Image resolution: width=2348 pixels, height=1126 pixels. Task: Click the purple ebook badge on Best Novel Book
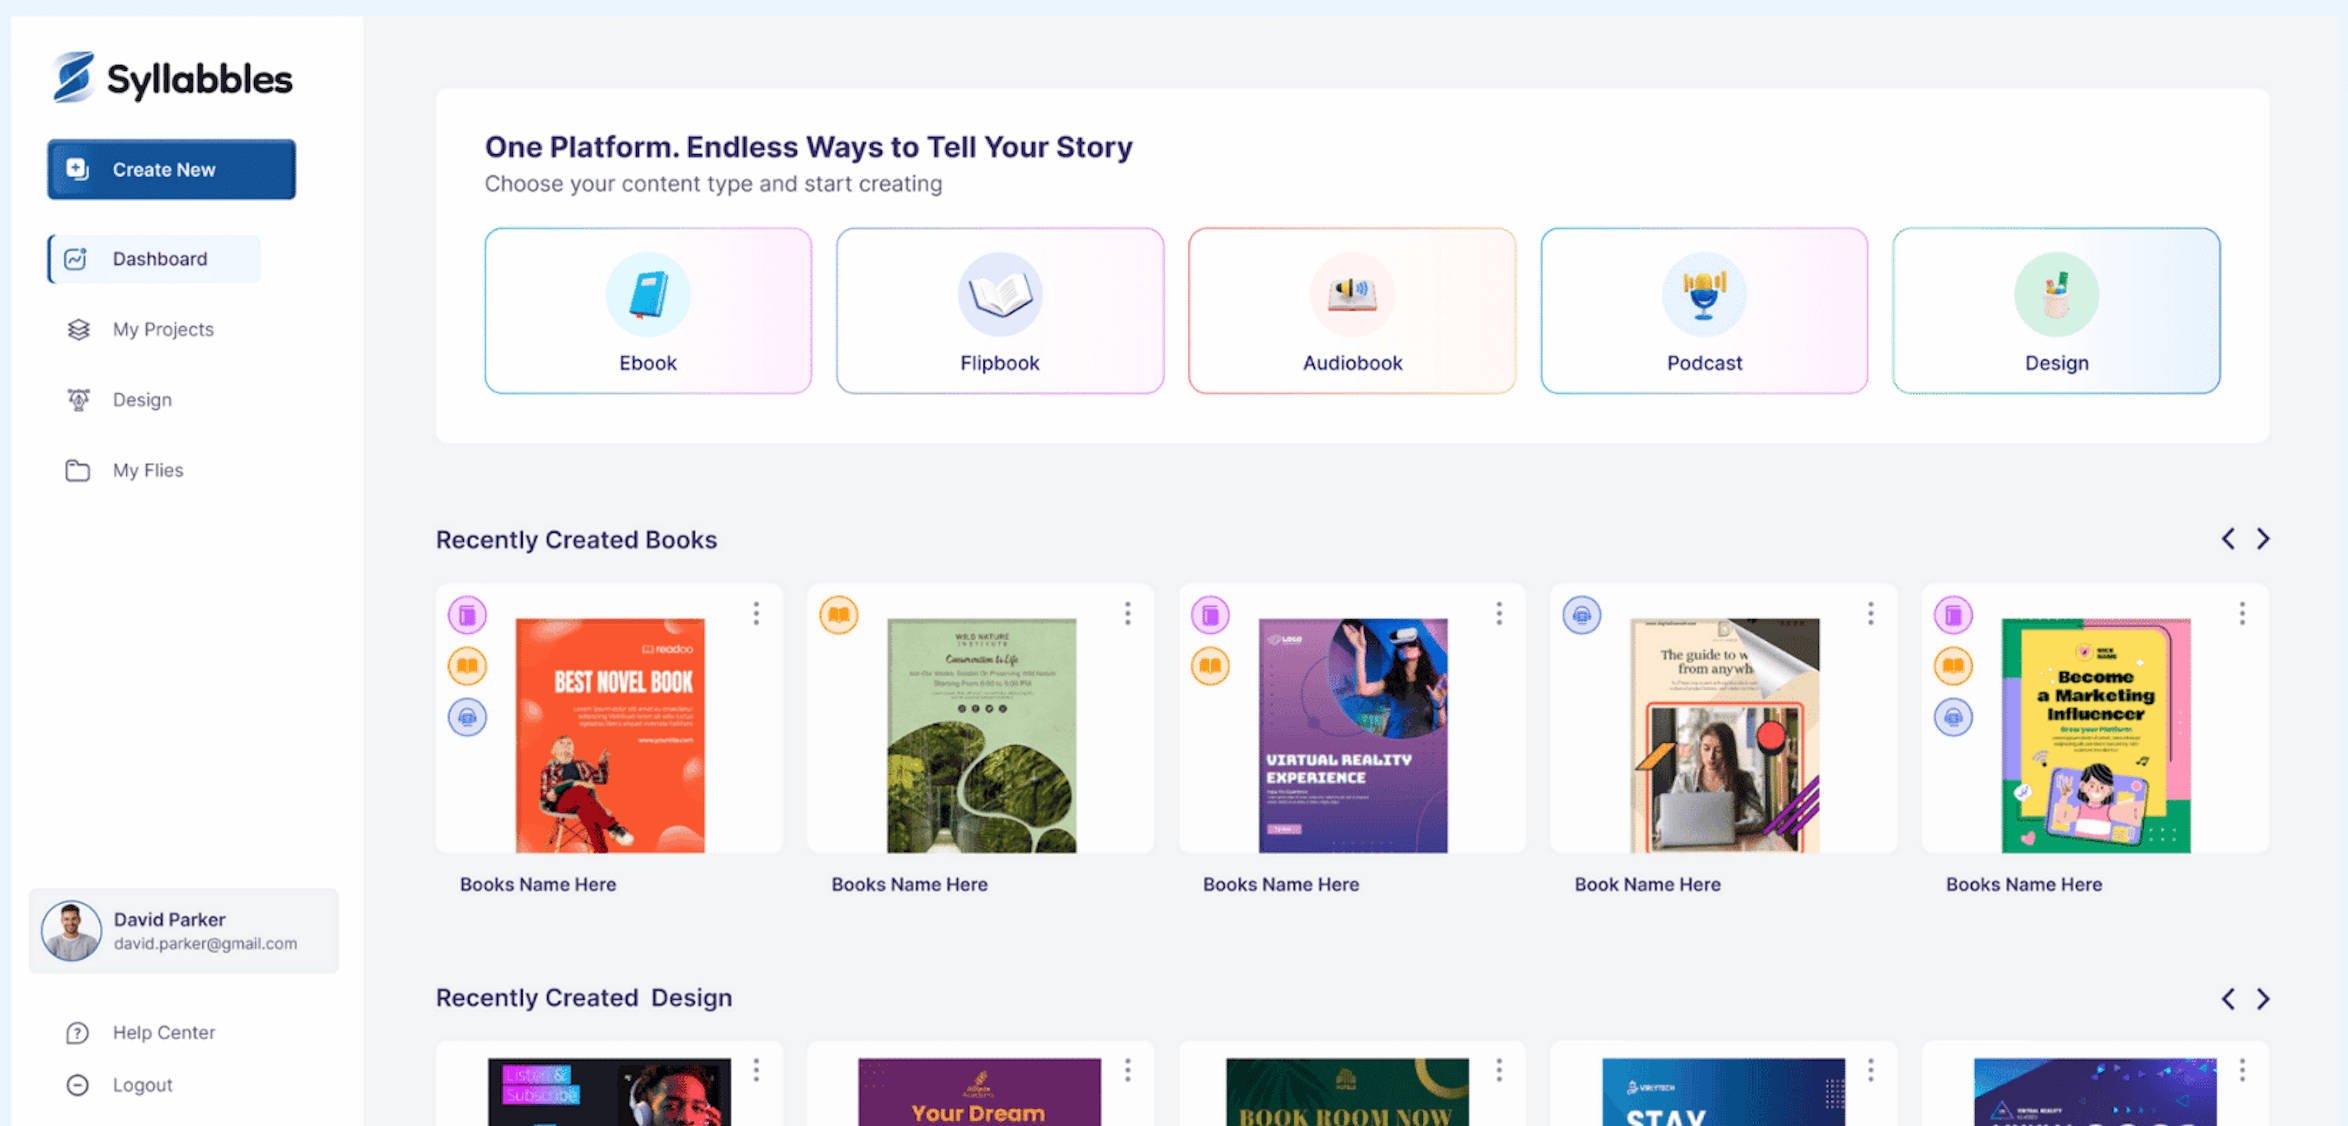pos(467,615)
